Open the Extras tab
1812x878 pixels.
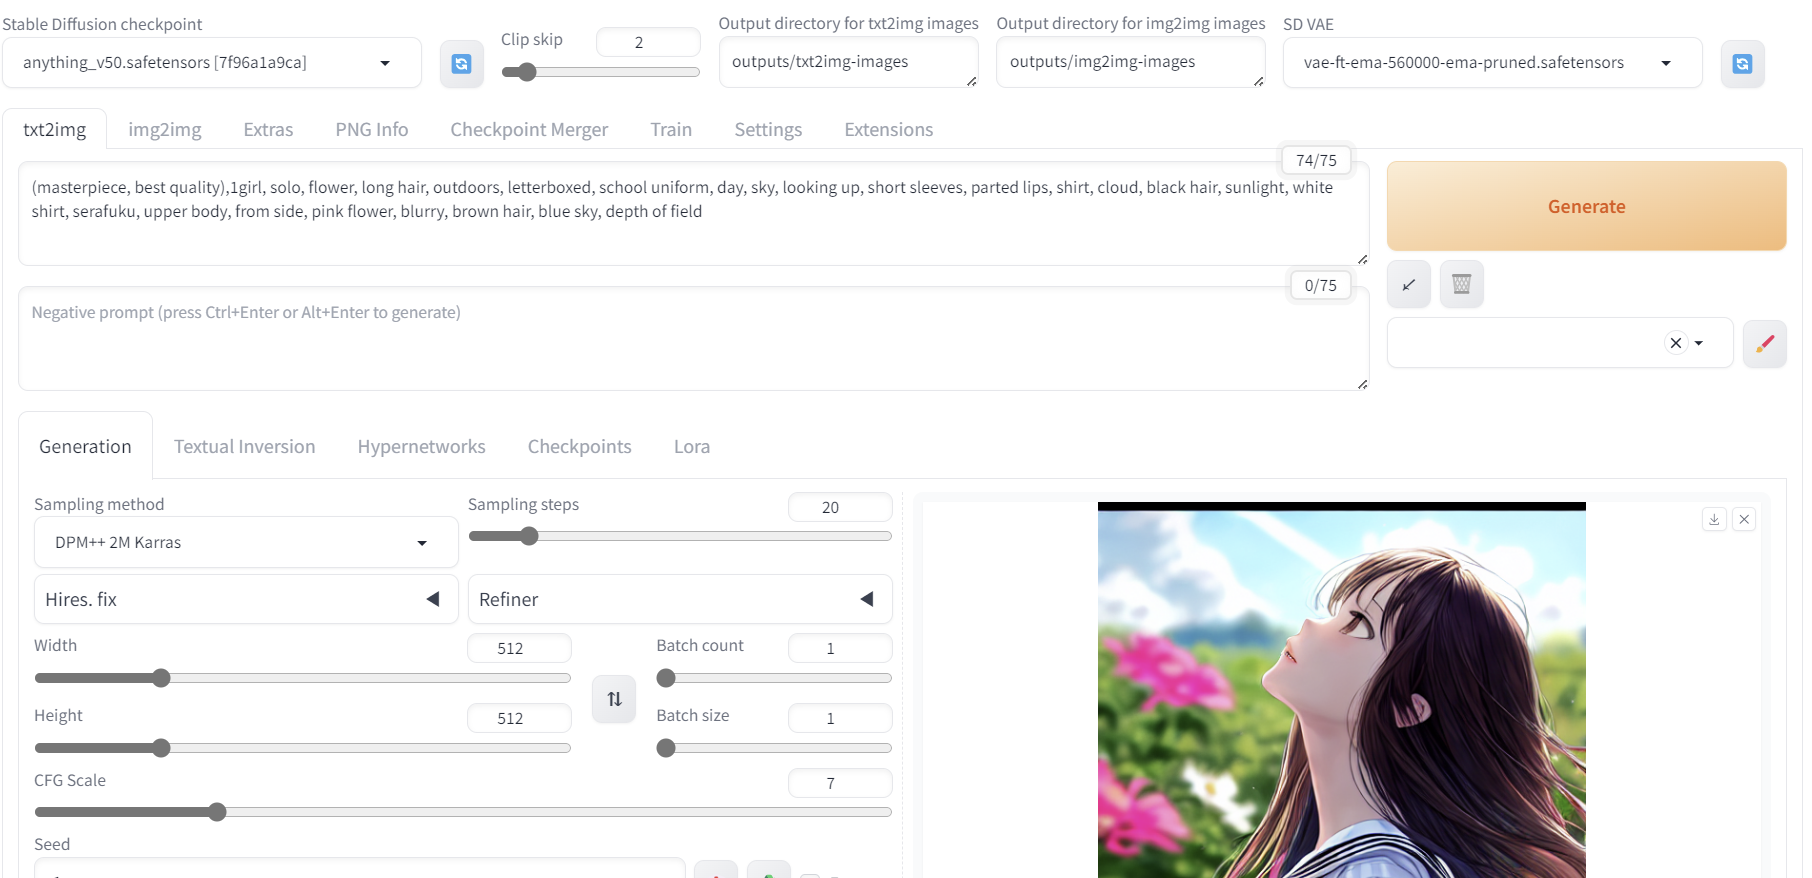click(269, 130)
